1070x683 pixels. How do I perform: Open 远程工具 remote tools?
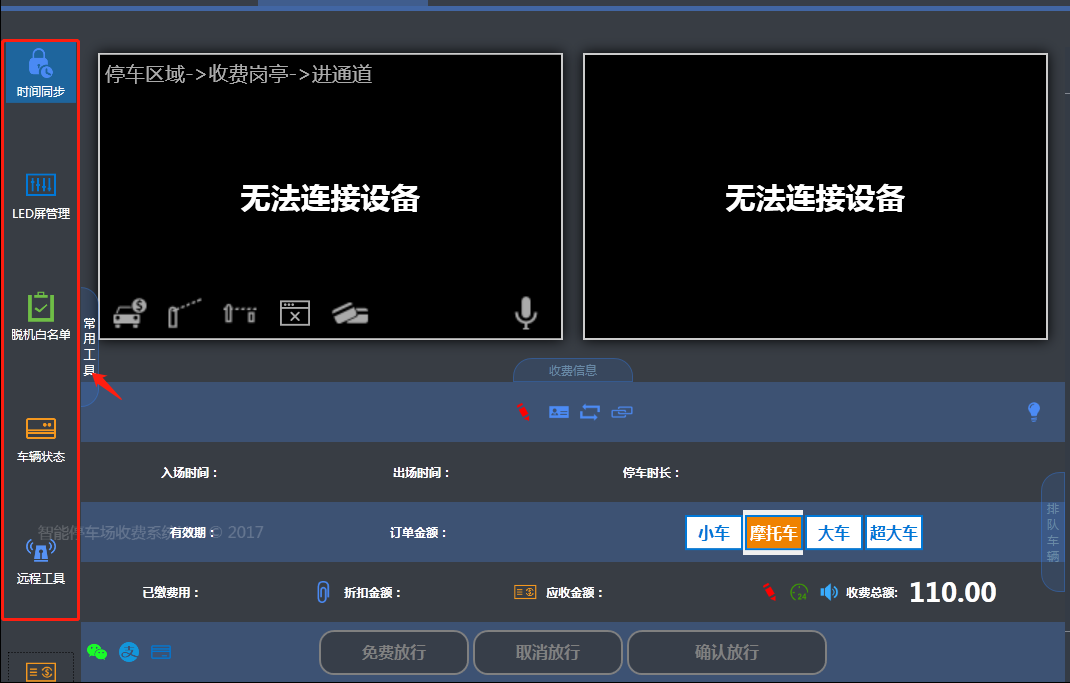(41, 561)
